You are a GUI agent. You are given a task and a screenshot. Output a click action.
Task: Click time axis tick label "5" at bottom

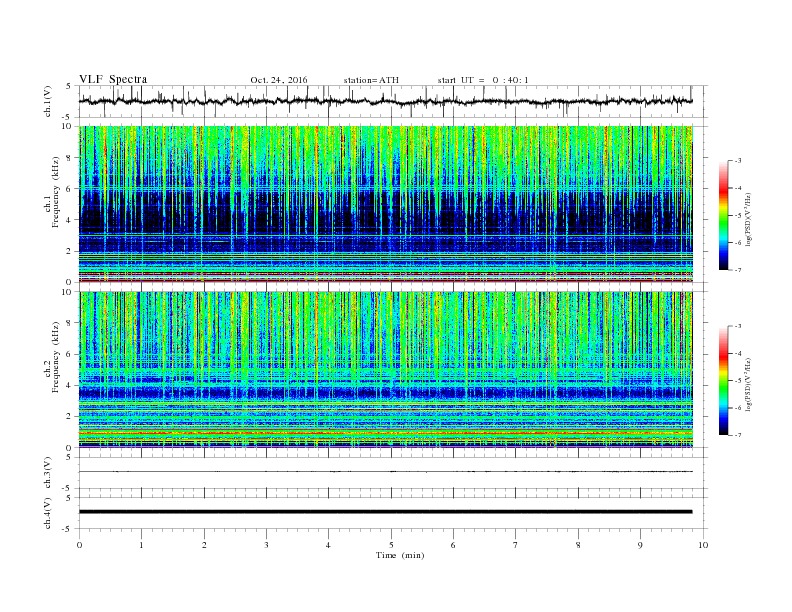pos(391,545)
